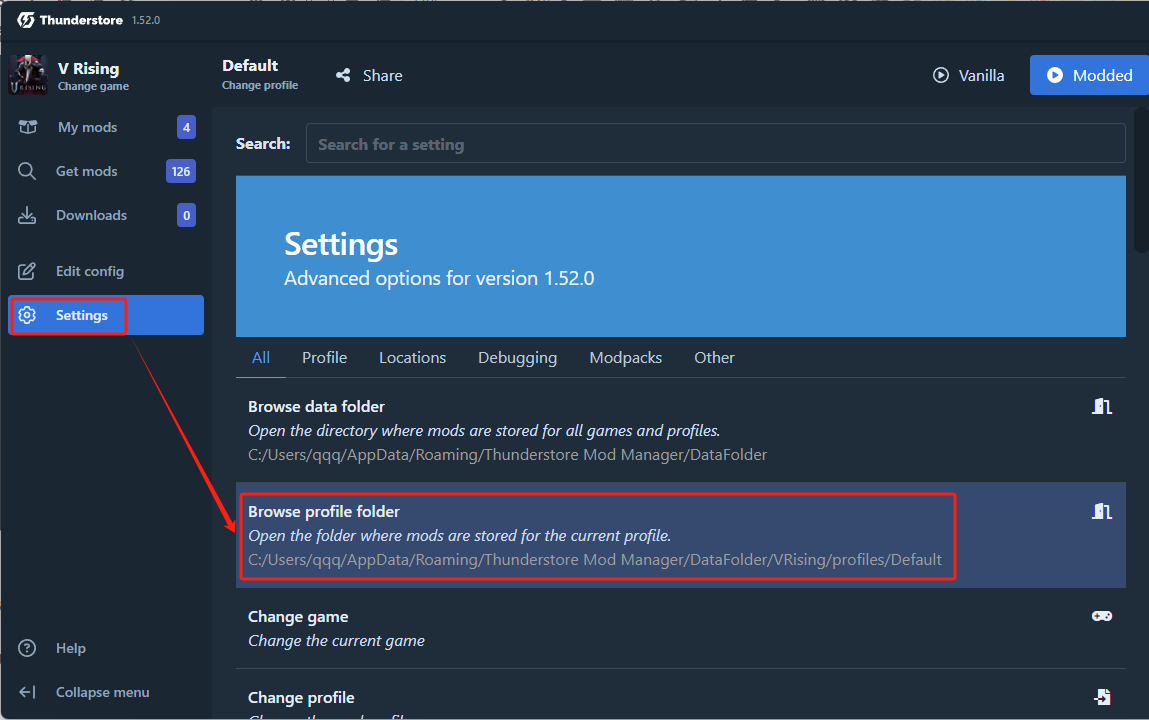Click Change game under V Rising
This screenshot has height=720, width=1149.
(93, 86)
